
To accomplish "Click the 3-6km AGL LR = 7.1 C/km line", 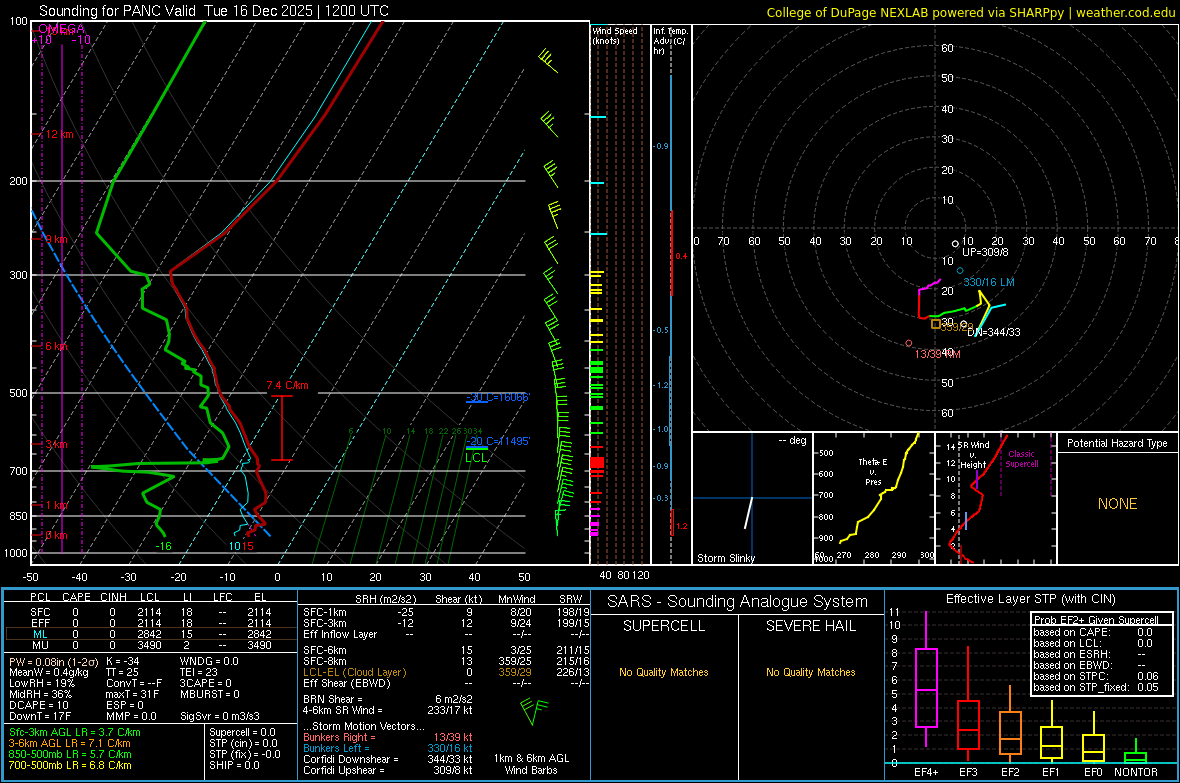I will pyautogui.click(x=69, y=743).
